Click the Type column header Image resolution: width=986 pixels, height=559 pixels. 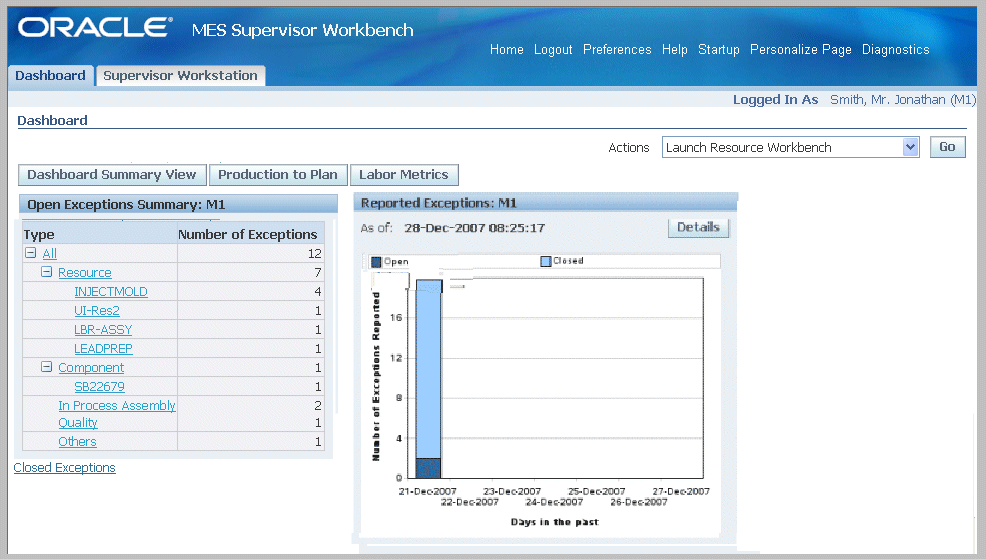click(39, 235)
